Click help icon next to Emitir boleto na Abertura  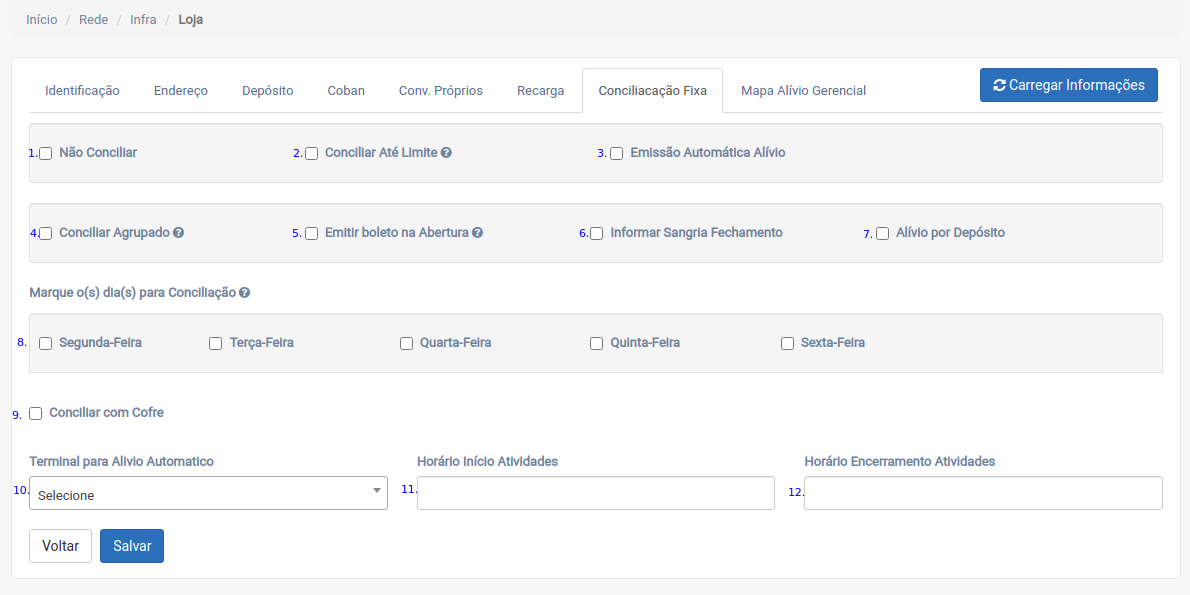tap(478, 233)
